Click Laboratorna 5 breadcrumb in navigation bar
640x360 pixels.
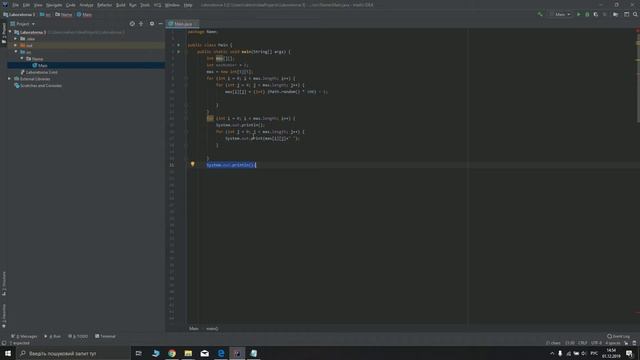(19, 14)
